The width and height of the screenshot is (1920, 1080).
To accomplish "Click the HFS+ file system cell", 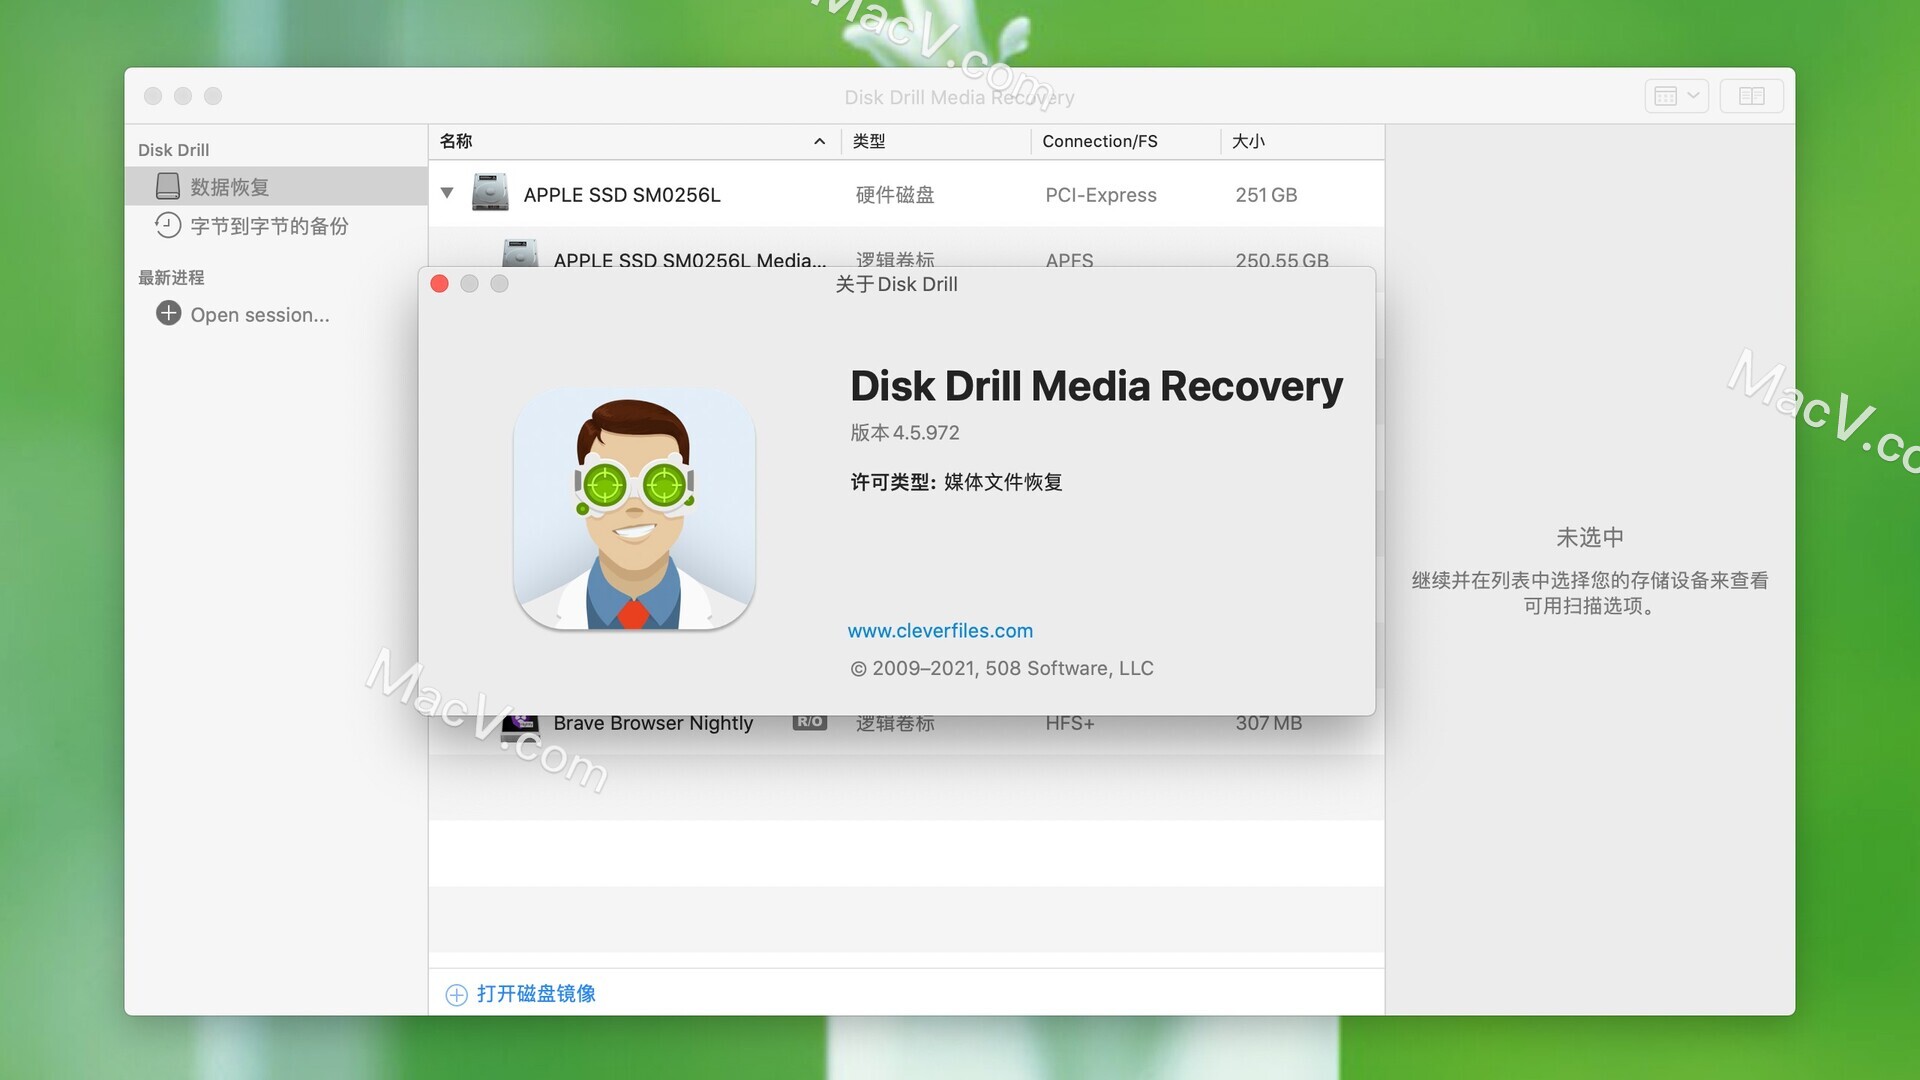I will pos(1070,723).
